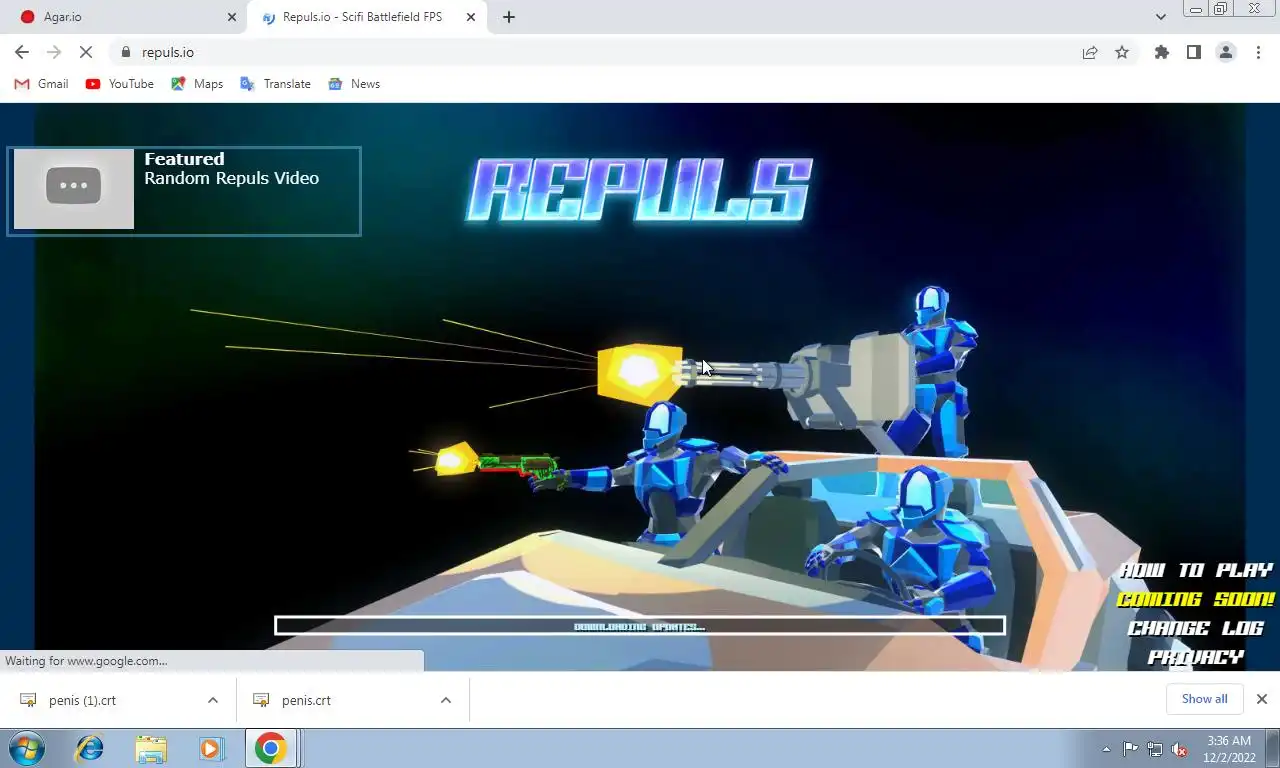Open a new browser tab
This screenshot has height=768, width=1280.
(509, 17)
